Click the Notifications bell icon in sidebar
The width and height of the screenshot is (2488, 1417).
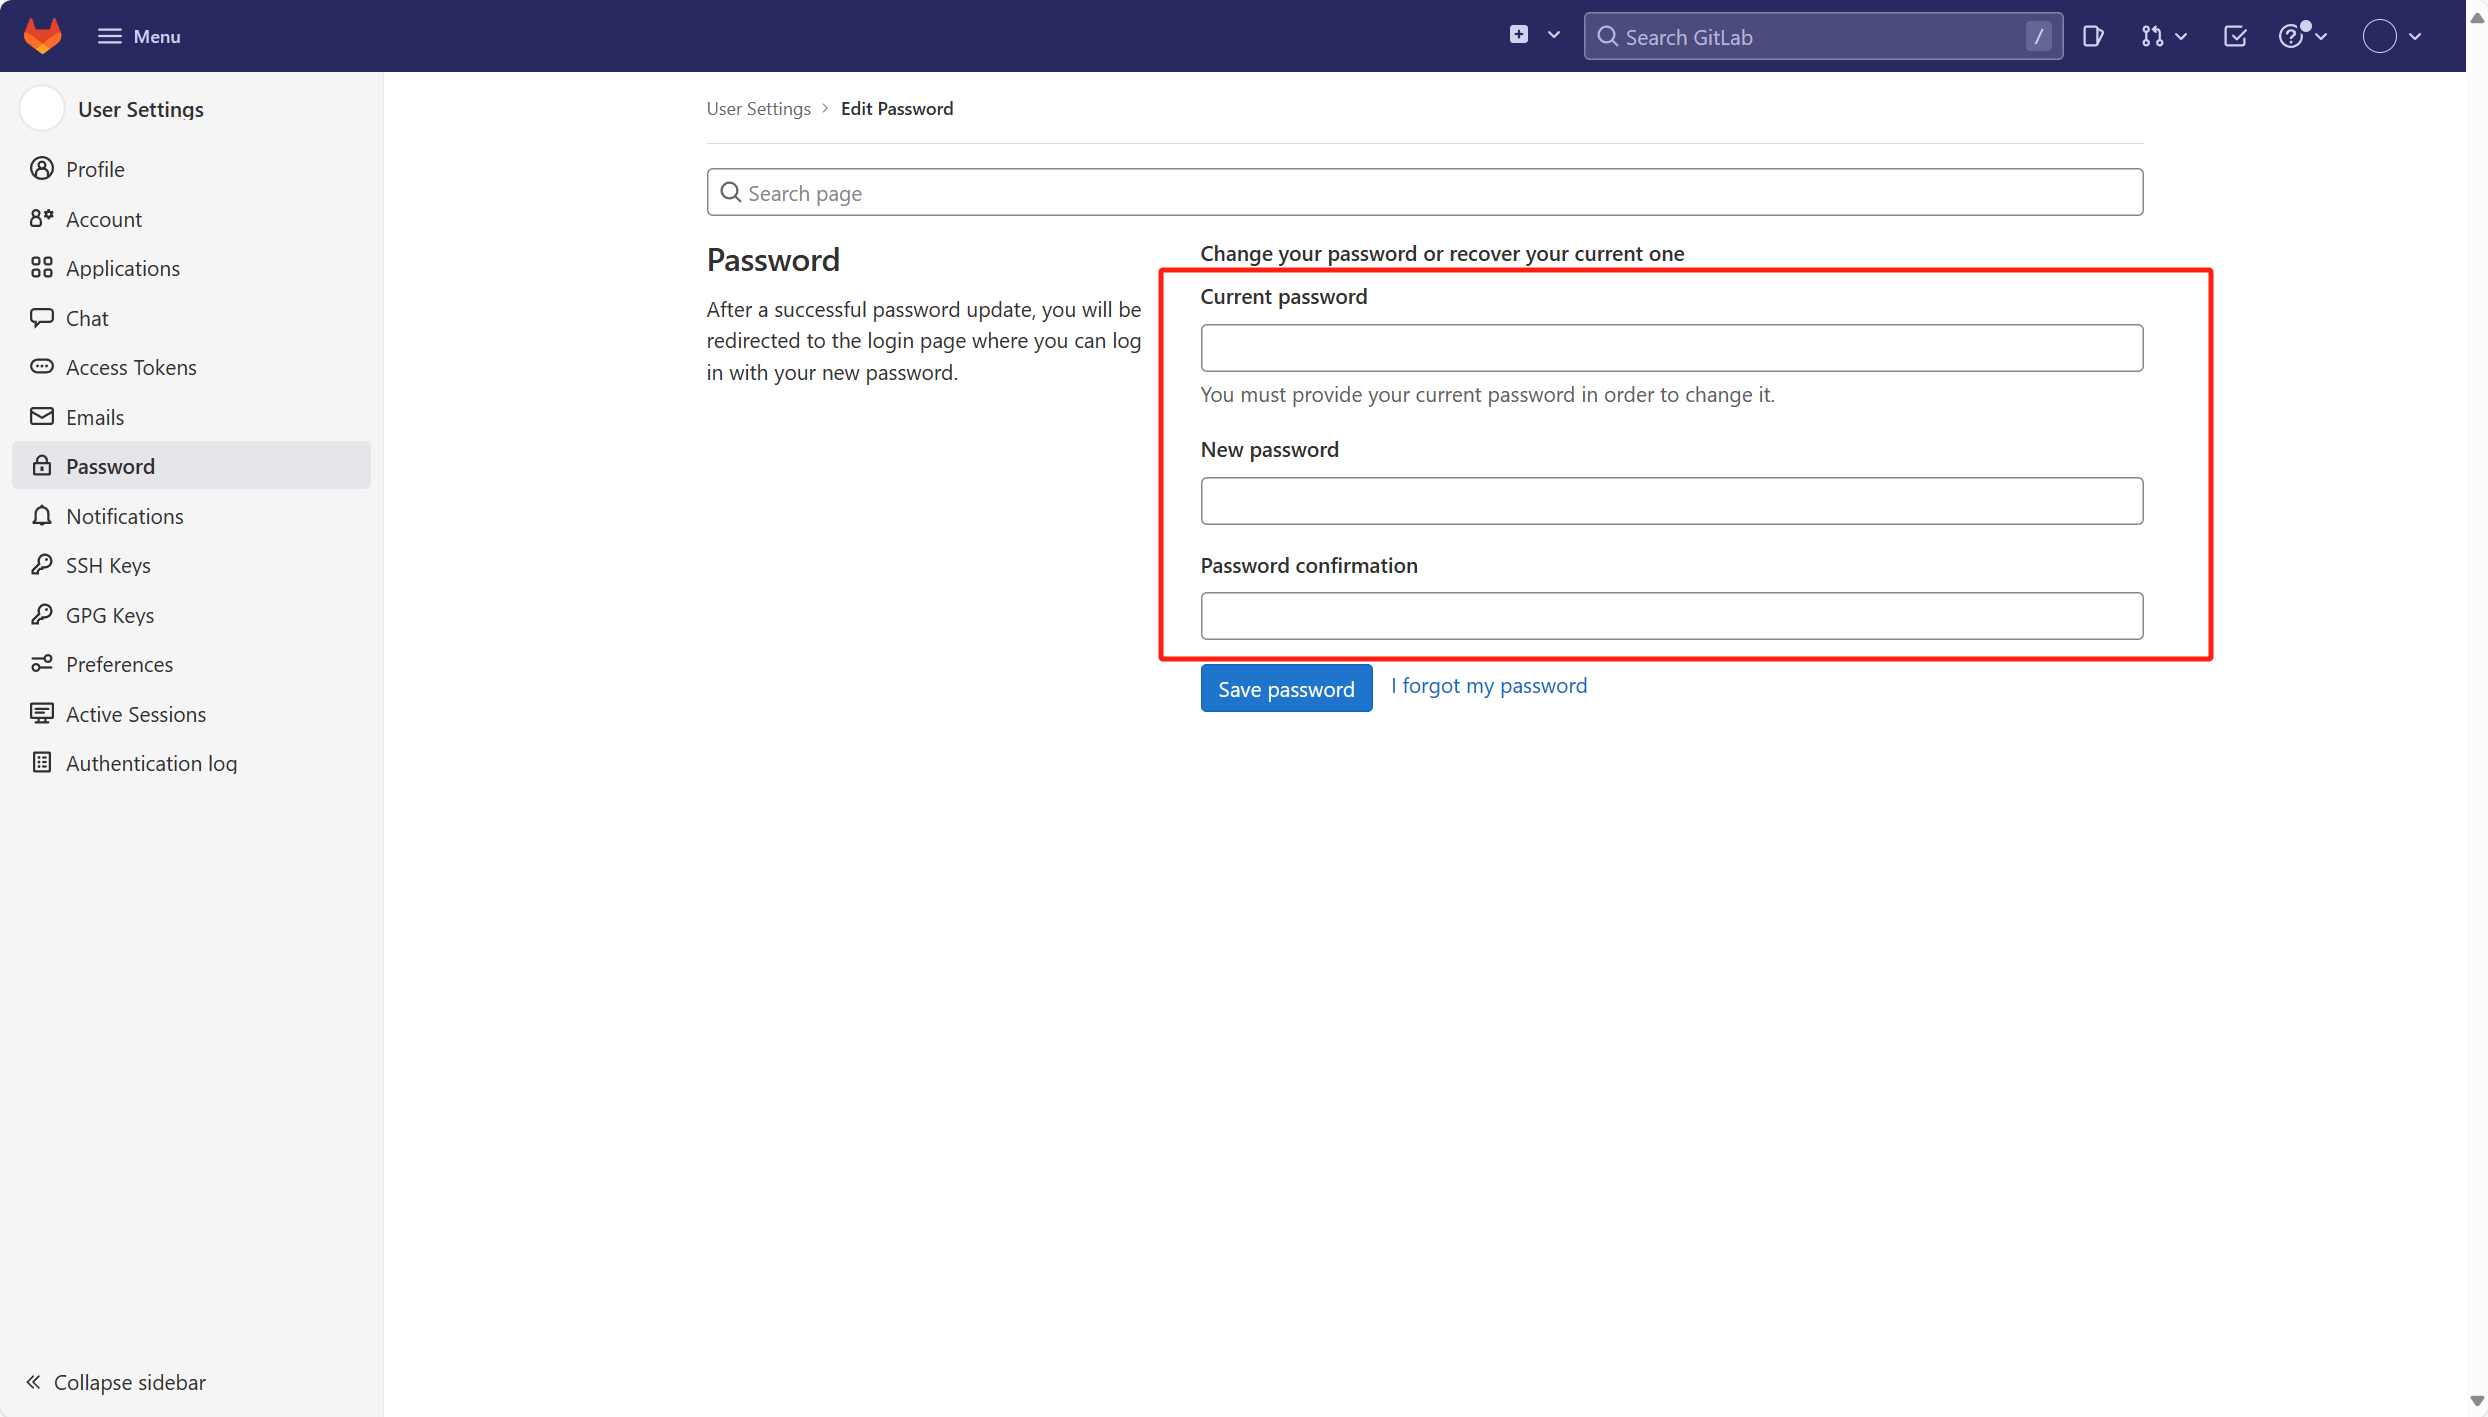point(41,516)
